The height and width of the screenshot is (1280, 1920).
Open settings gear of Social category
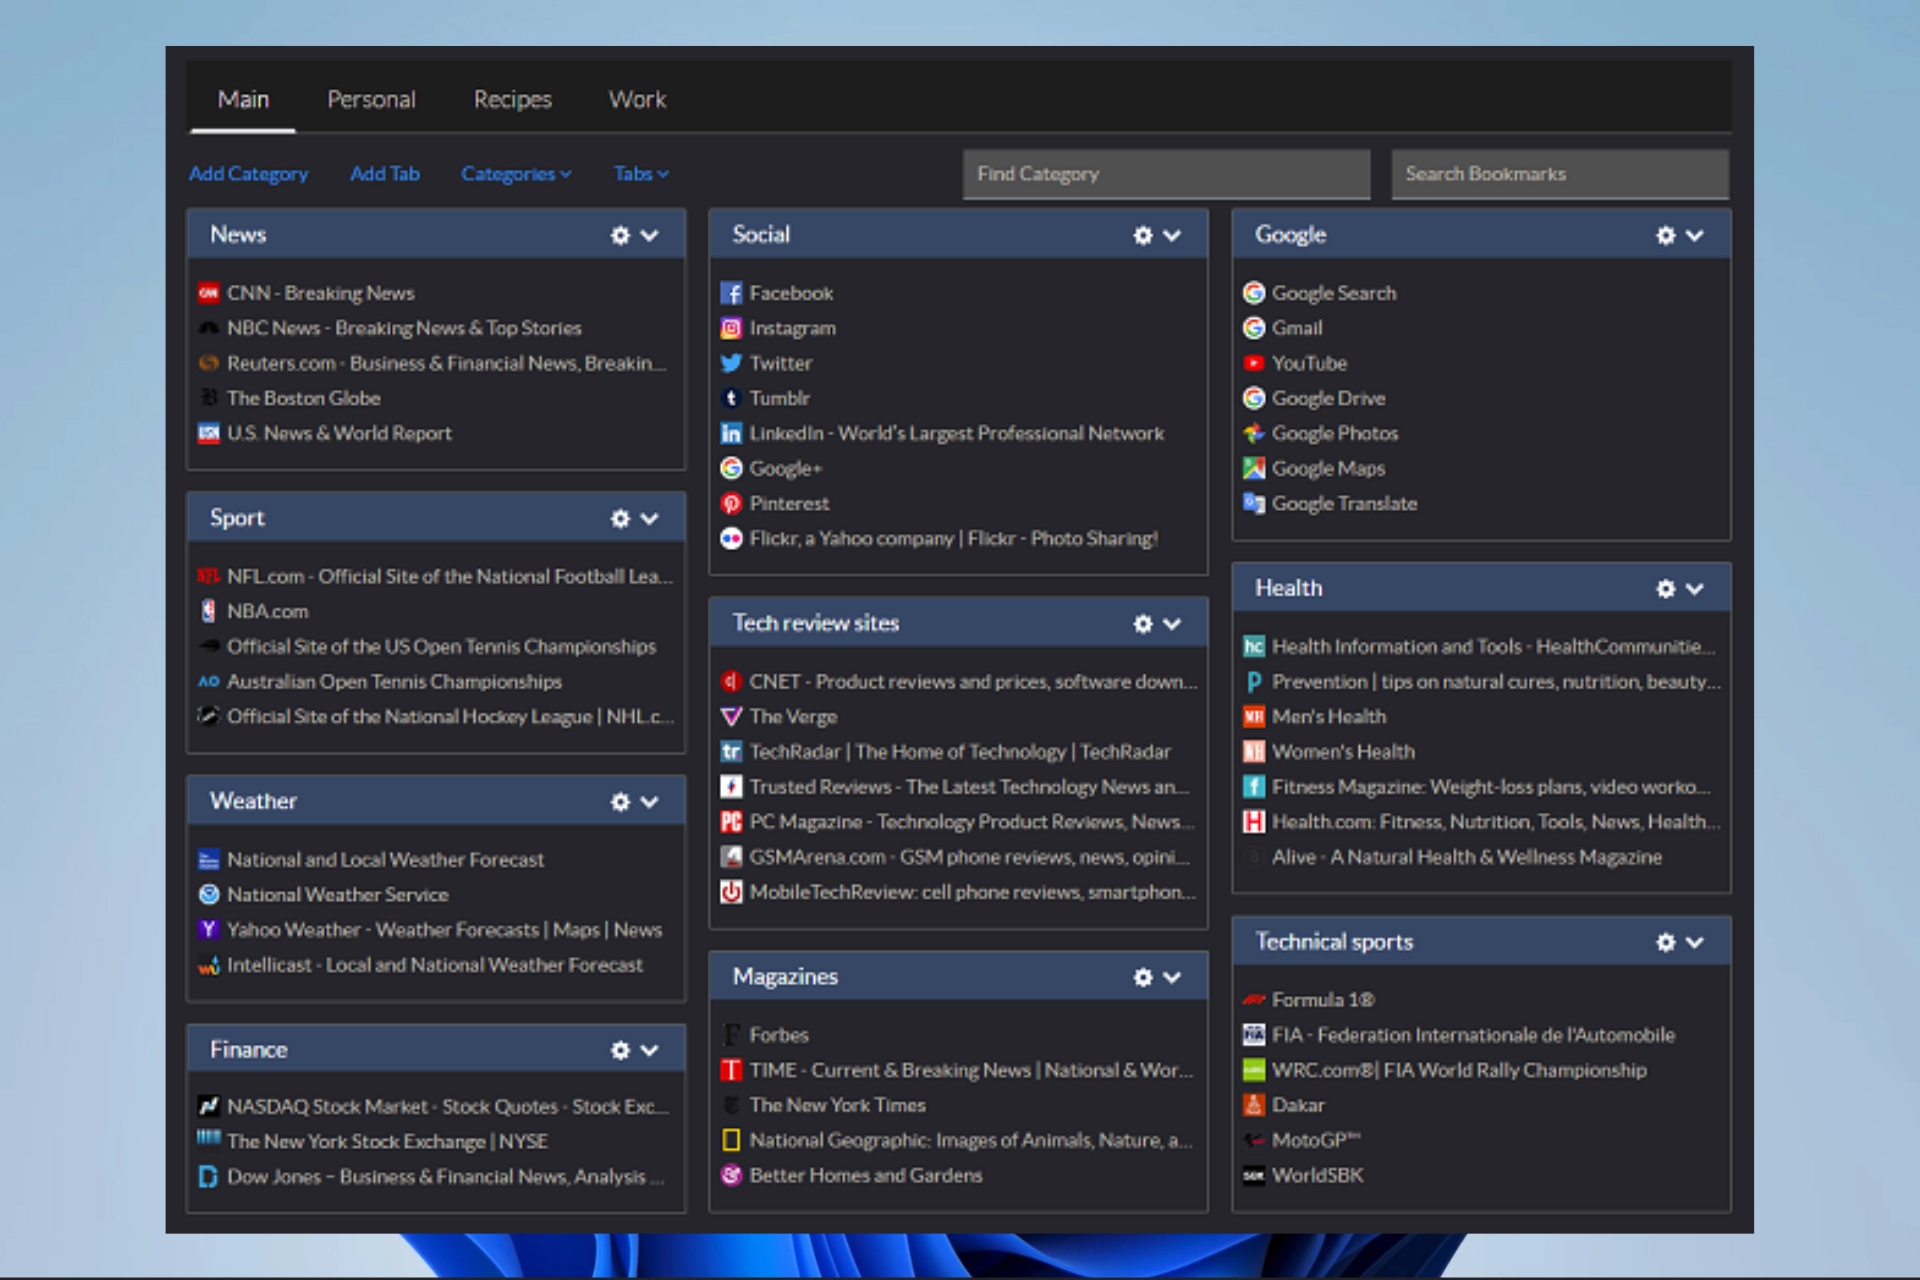(x=1143, y=235)
